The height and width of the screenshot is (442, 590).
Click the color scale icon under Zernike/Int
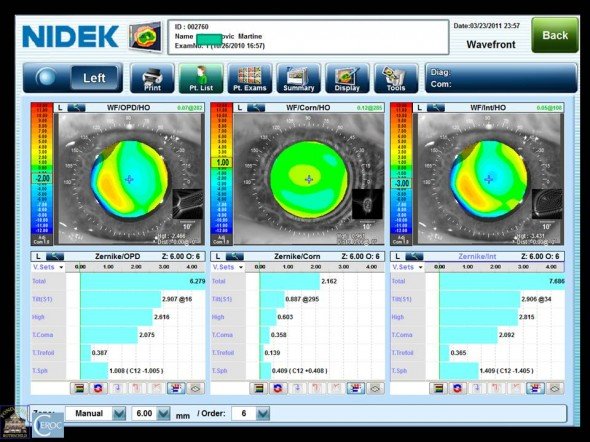(x=438, y=388)
